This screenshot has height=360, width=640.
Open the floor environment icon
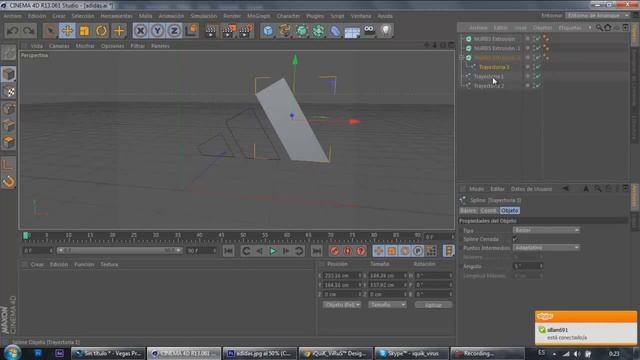click(x=352, y=31)
